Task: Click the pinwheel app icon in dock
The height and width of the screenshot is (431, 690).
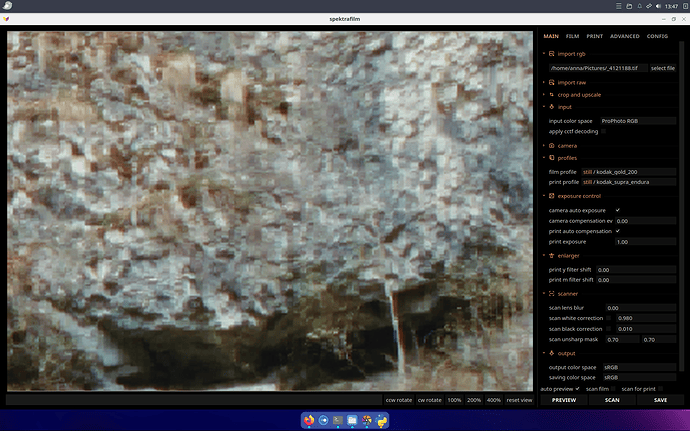Action: click(x=367, y=420)
